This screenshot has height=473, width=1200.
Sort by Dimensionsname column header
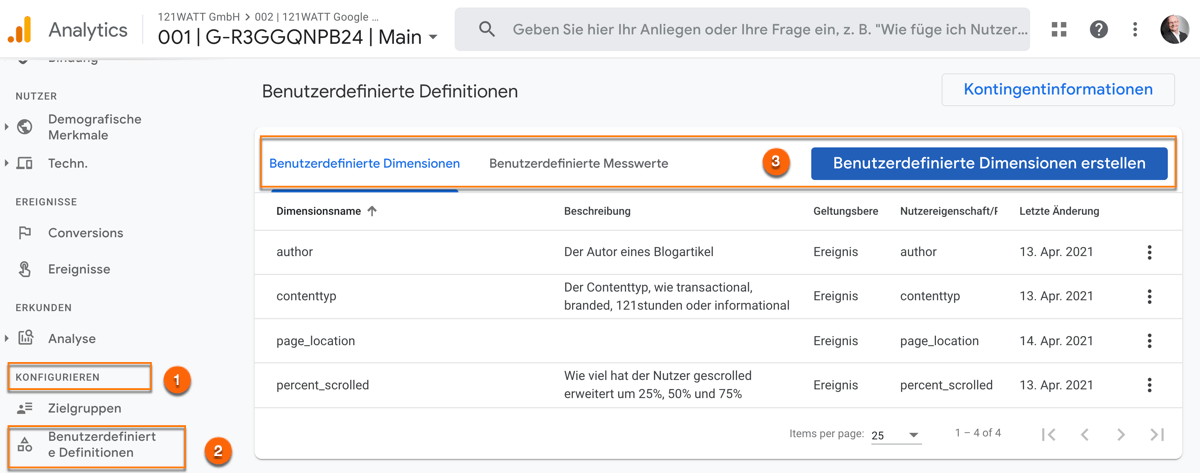pos(319,211)
